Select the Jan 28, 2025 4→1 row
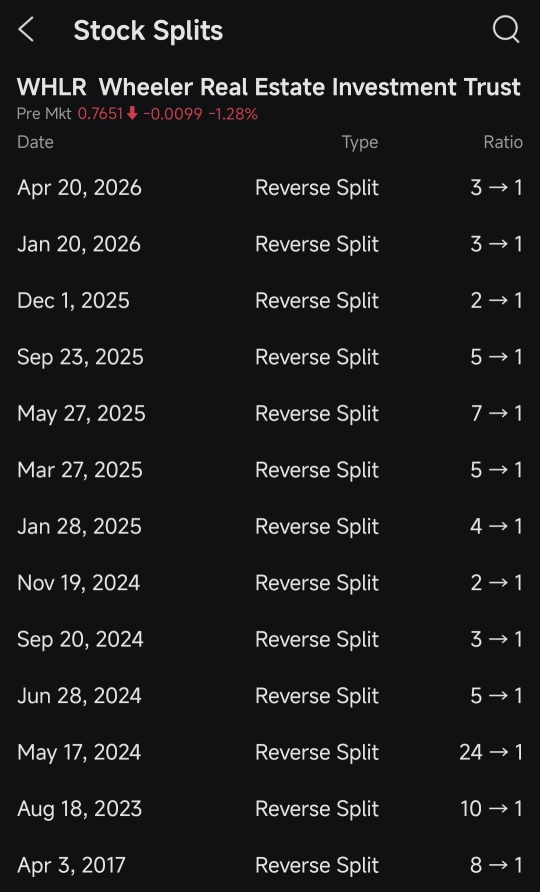This screenshot has width=540, height=892. click(270, 526)
